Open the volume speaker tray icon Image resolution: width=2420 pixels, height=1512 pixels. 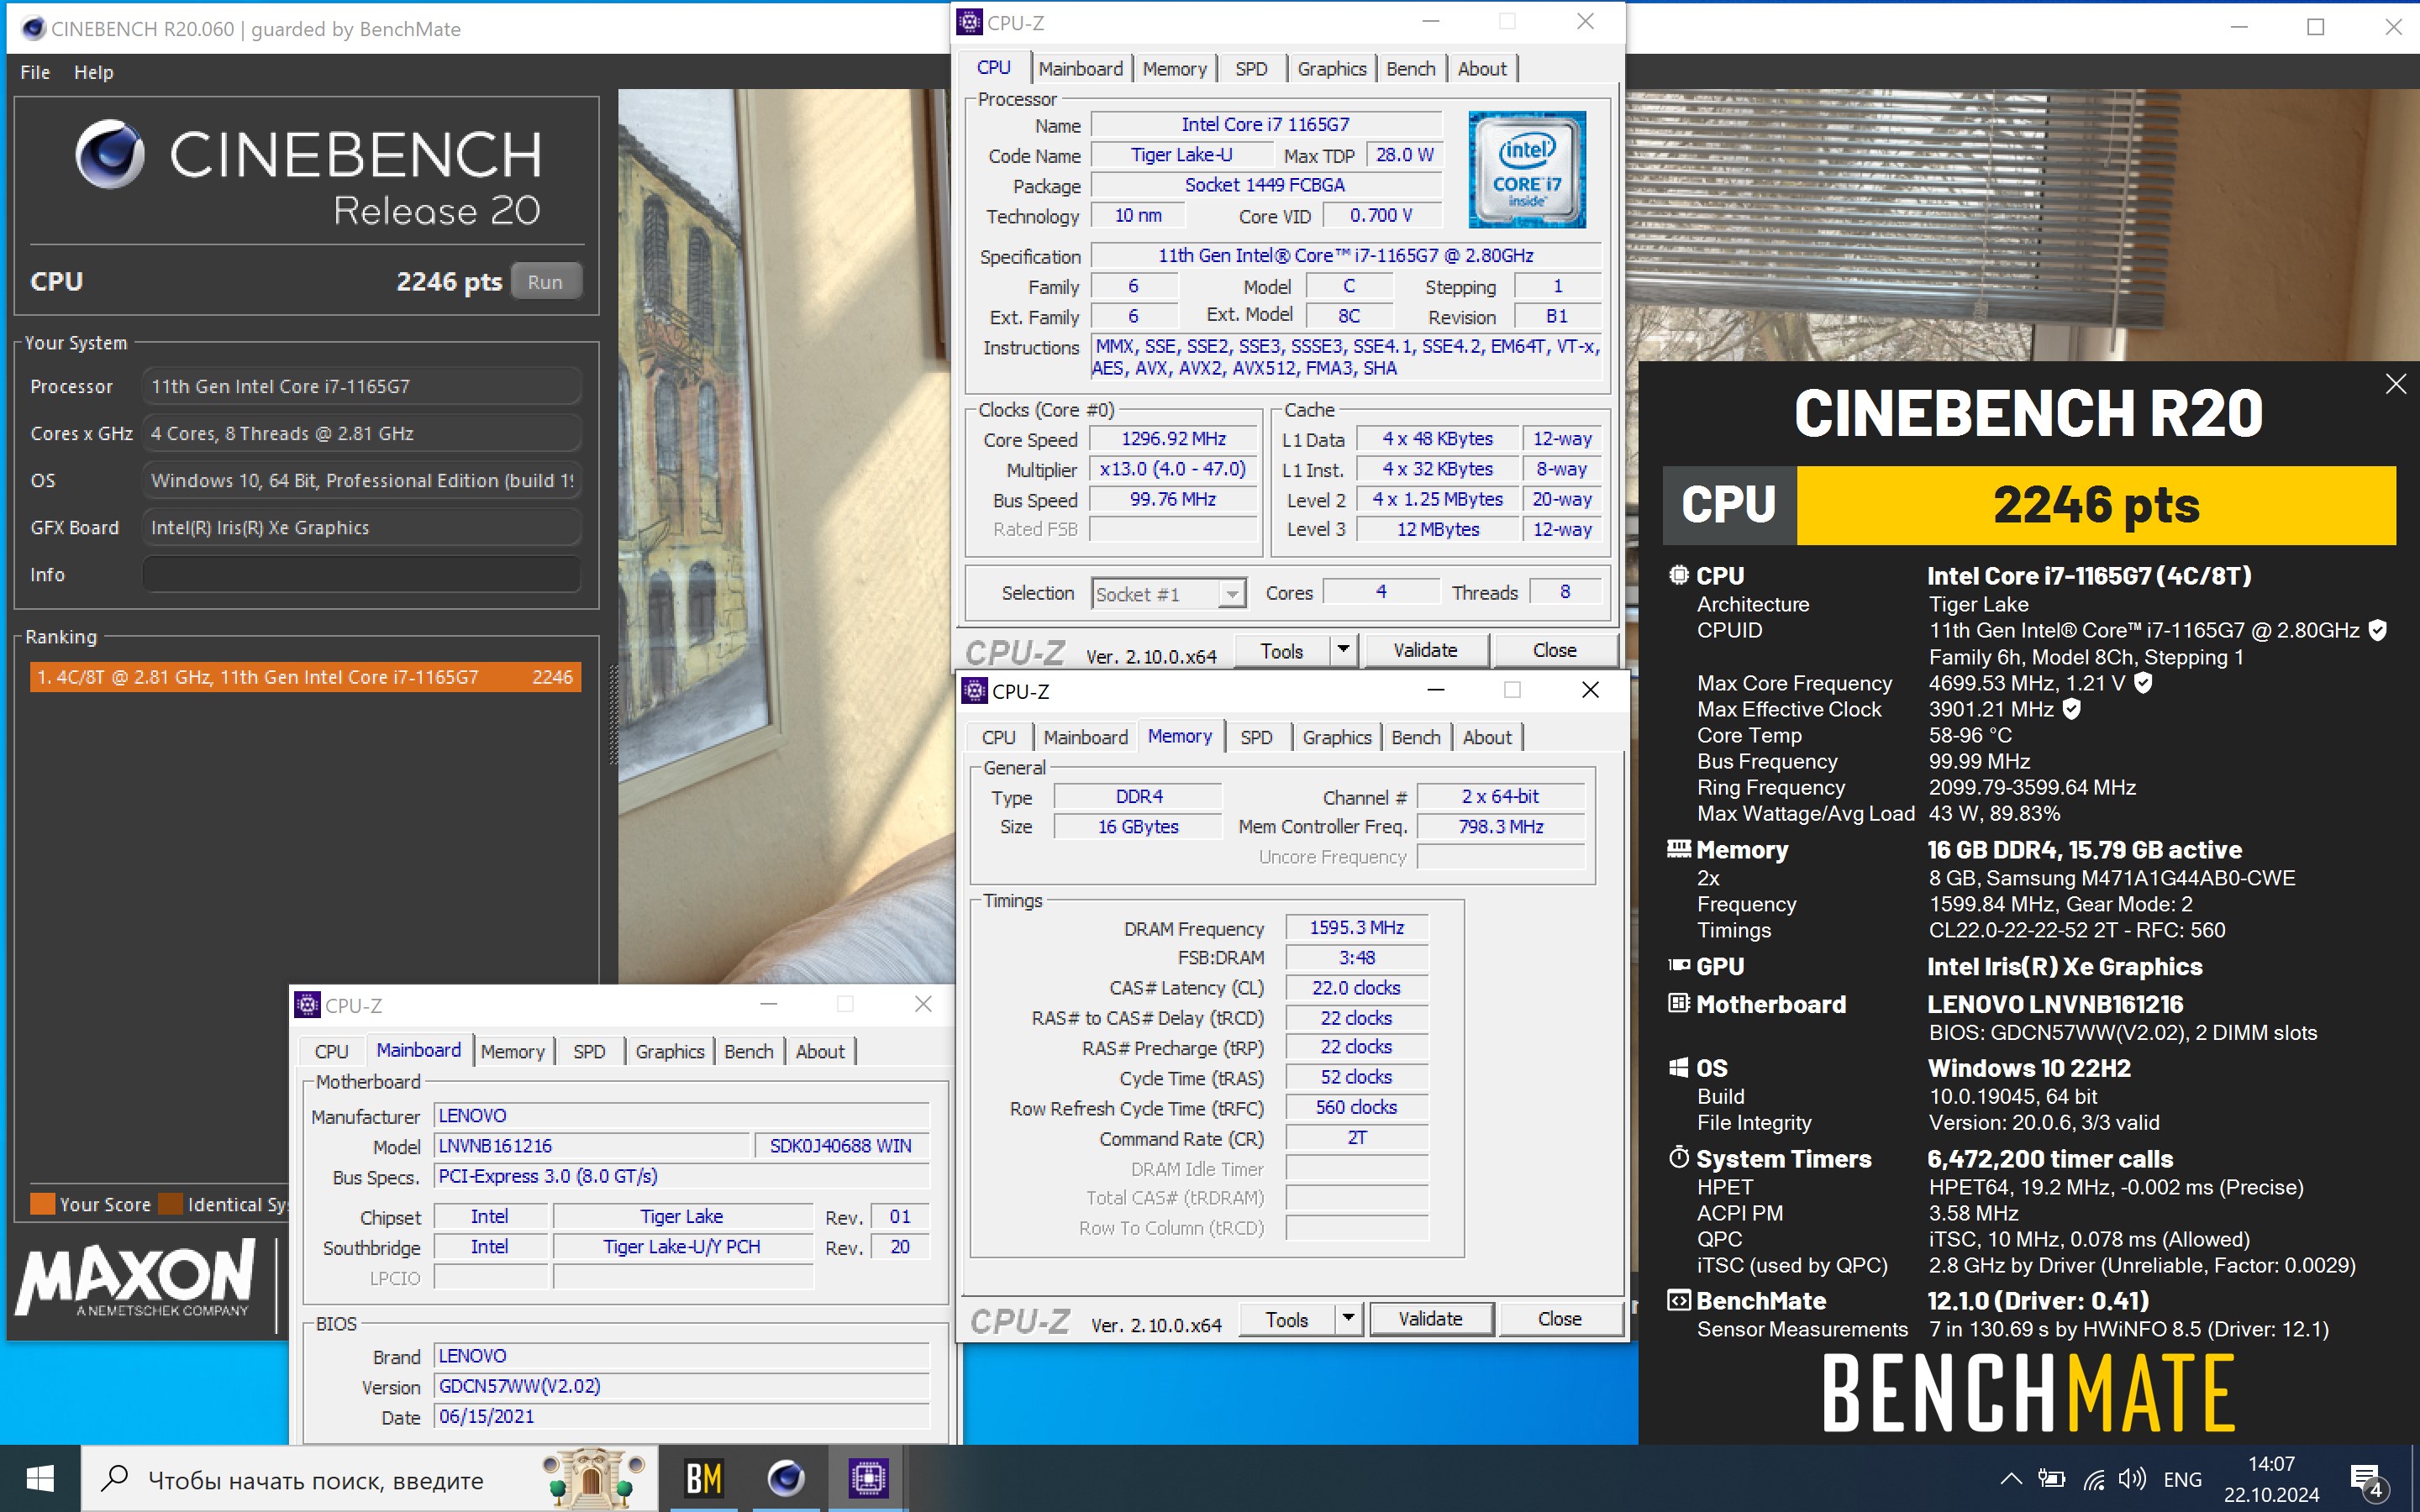(2133, 1479)
